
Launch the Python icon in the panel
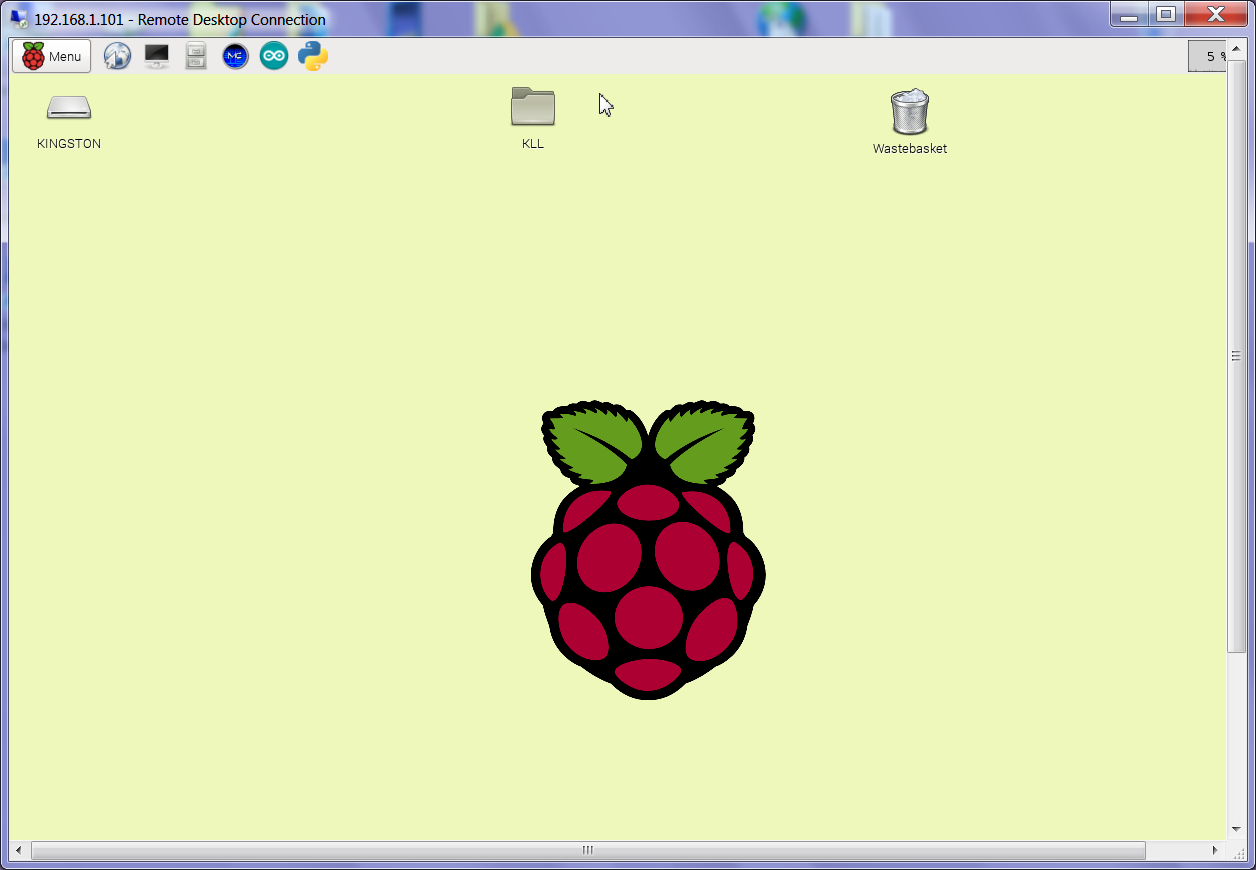pos(313,56)
